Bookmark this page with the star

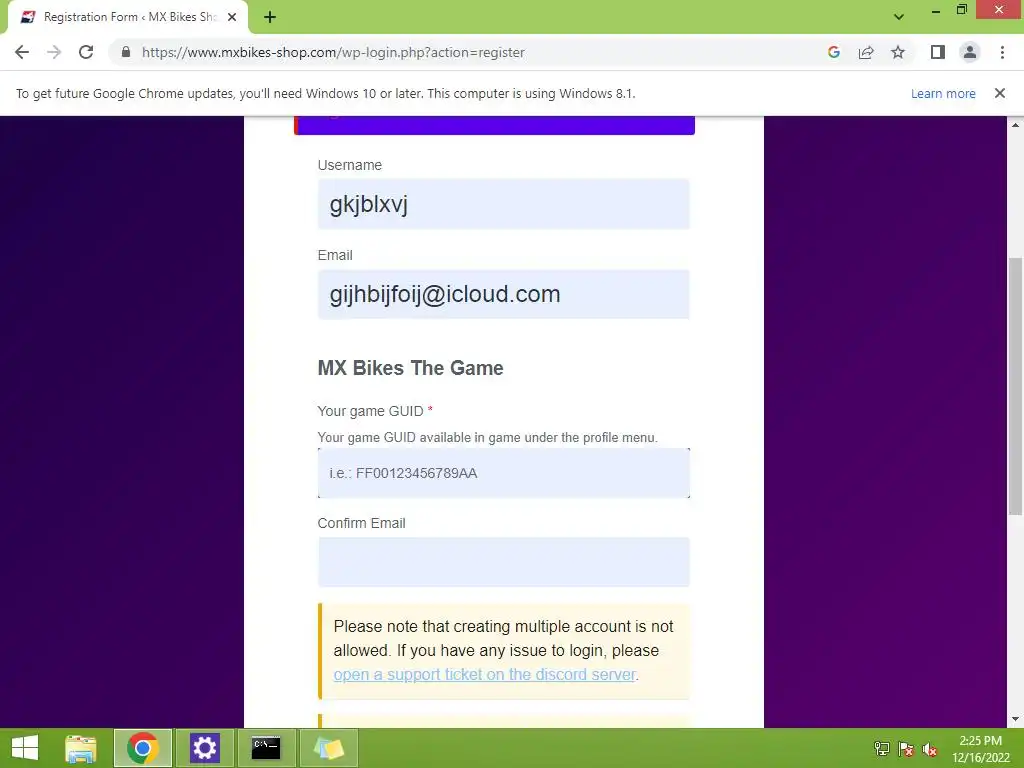[x=898, y=52]
